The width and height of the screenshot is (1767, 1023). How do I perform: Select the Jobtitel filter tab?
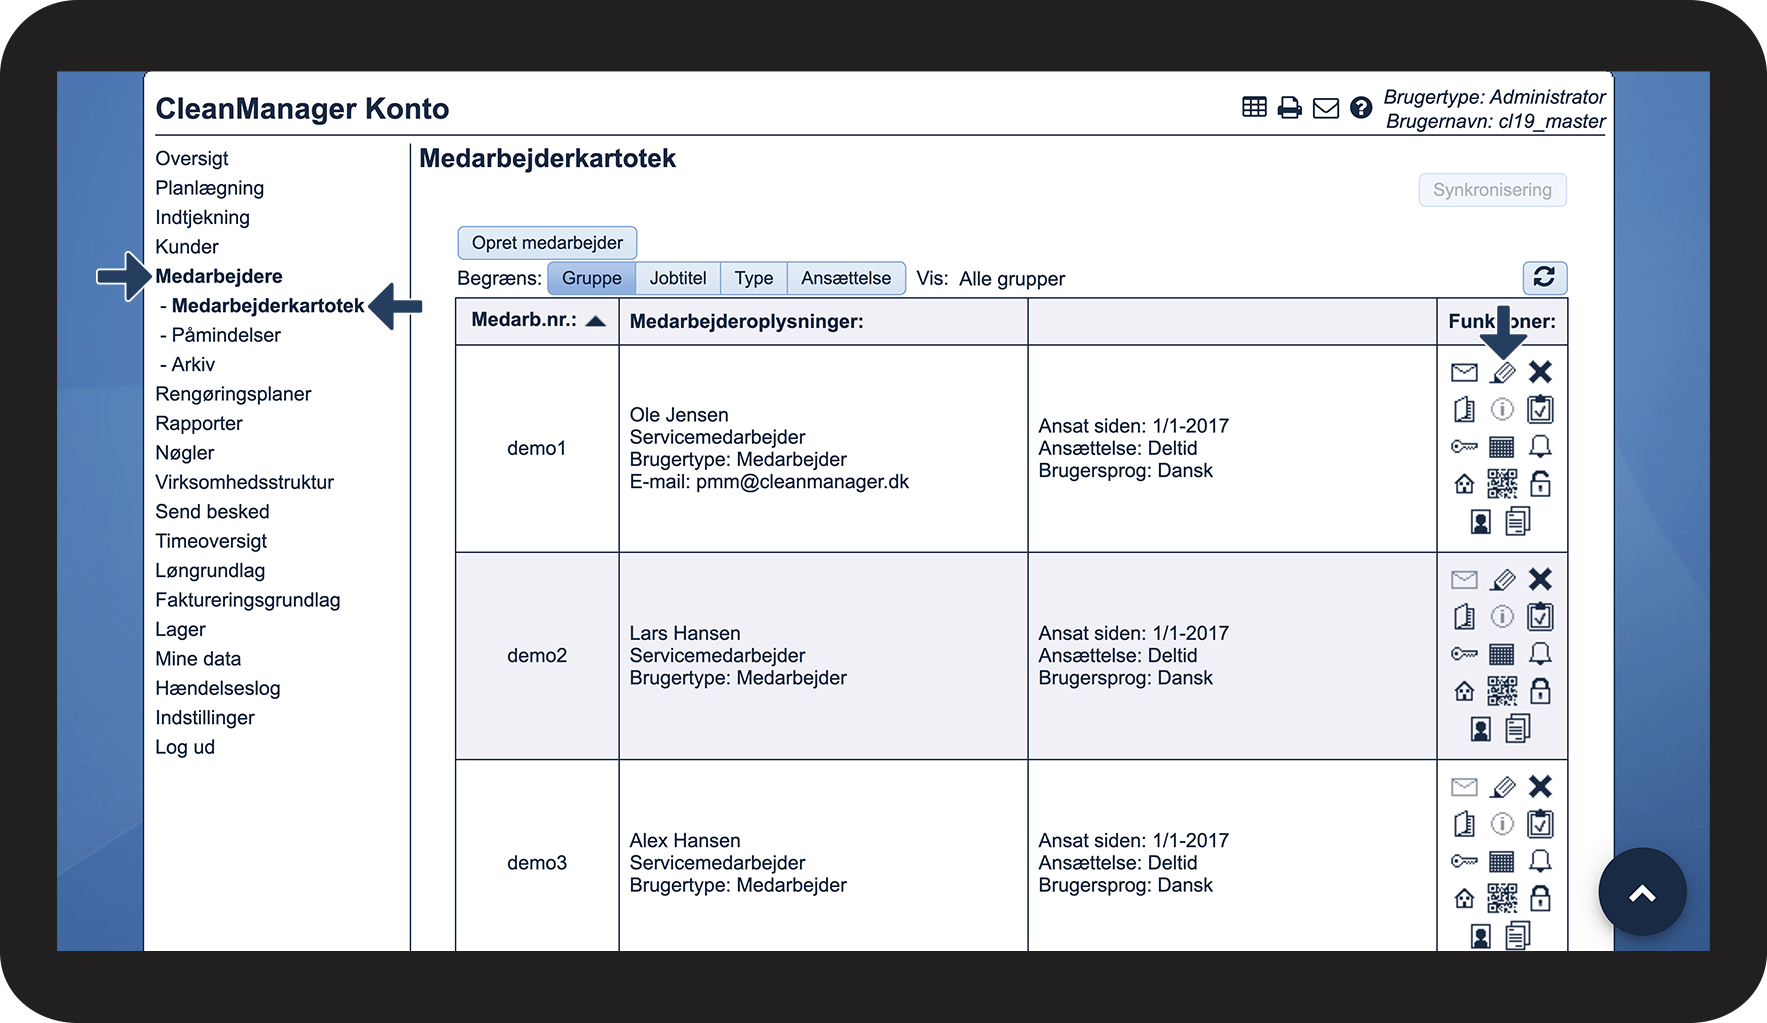tap(678, 278)
